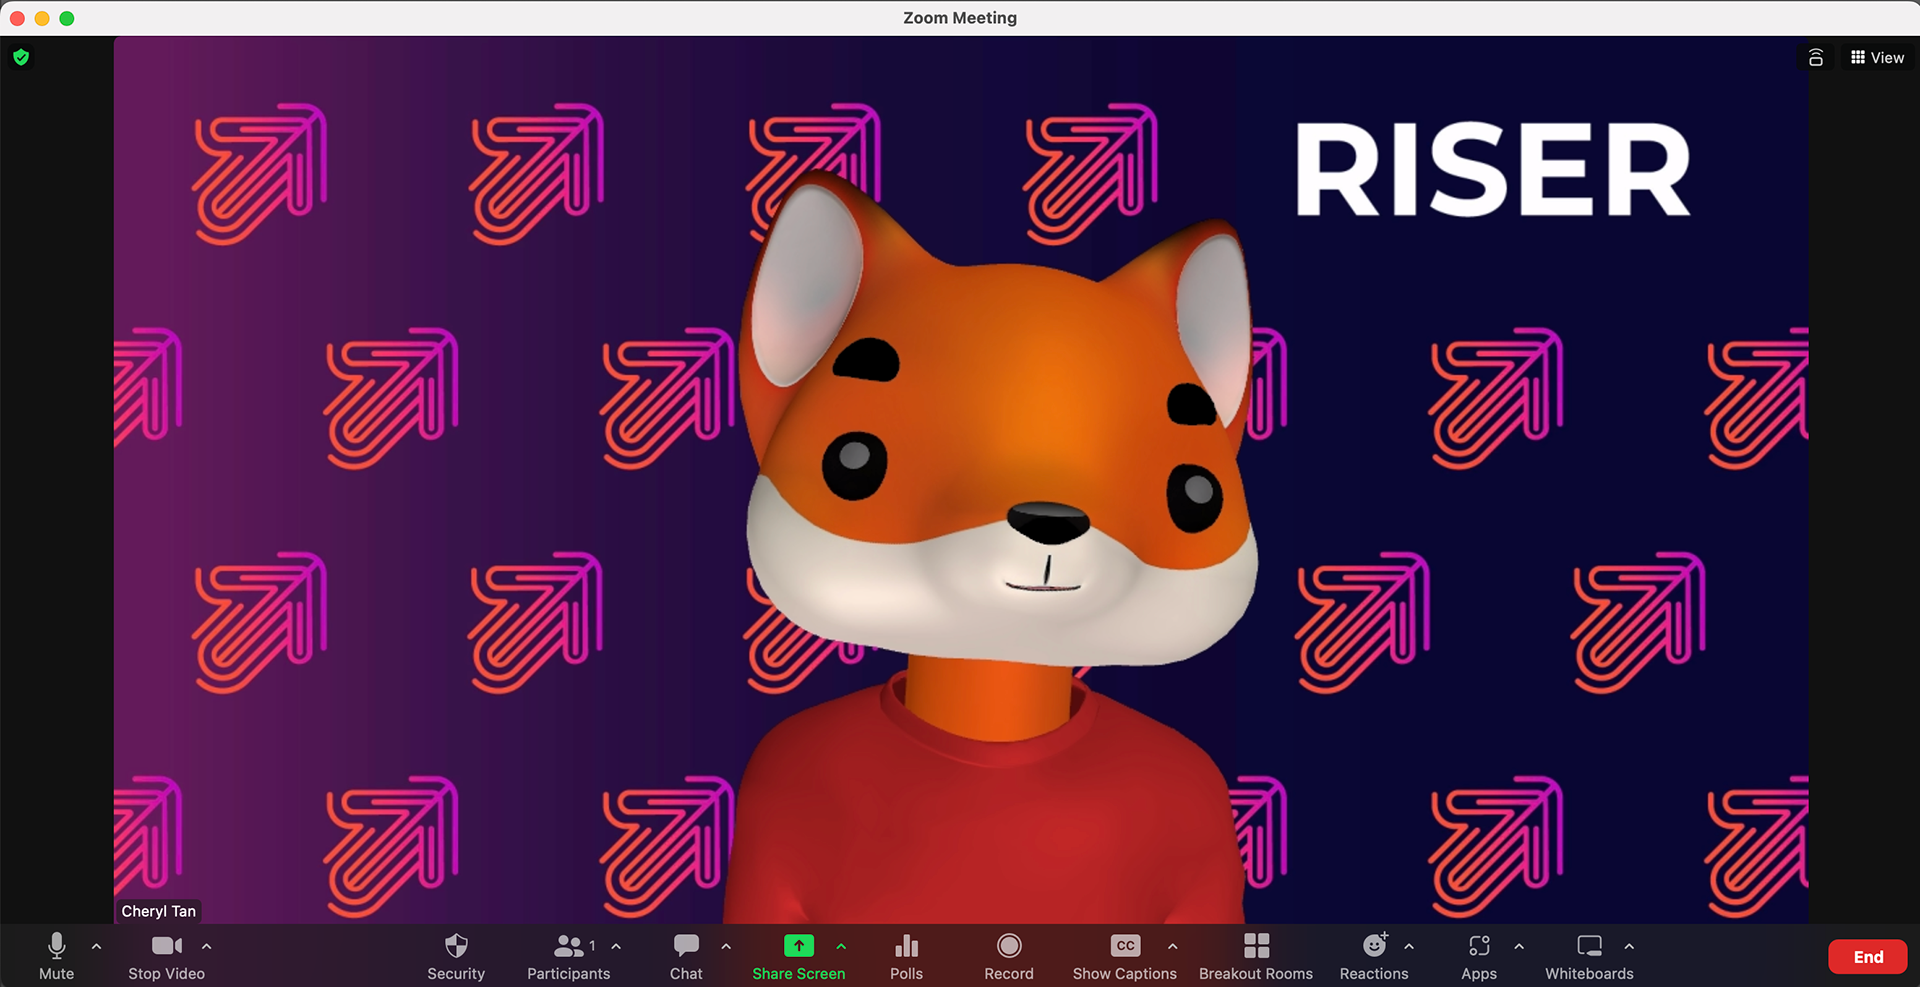Image resolution: width=1920 pixels, height=987 pixels.
Task: Open the View layout menu
Action: pyautogui.click(x=1877, y=58)
